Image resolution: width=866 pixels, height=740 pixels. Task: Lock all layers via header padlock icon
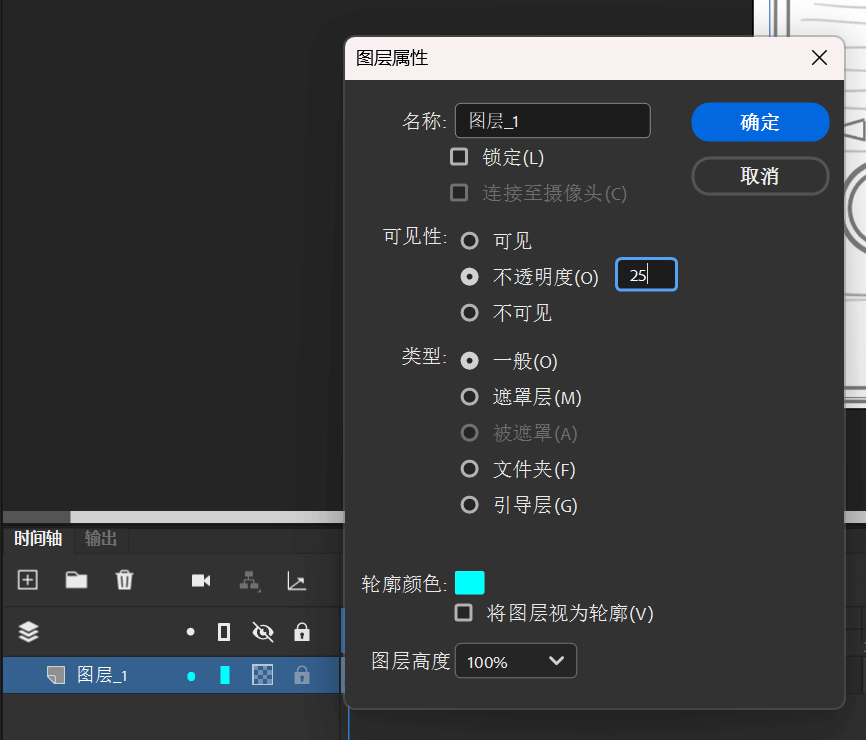302,632
